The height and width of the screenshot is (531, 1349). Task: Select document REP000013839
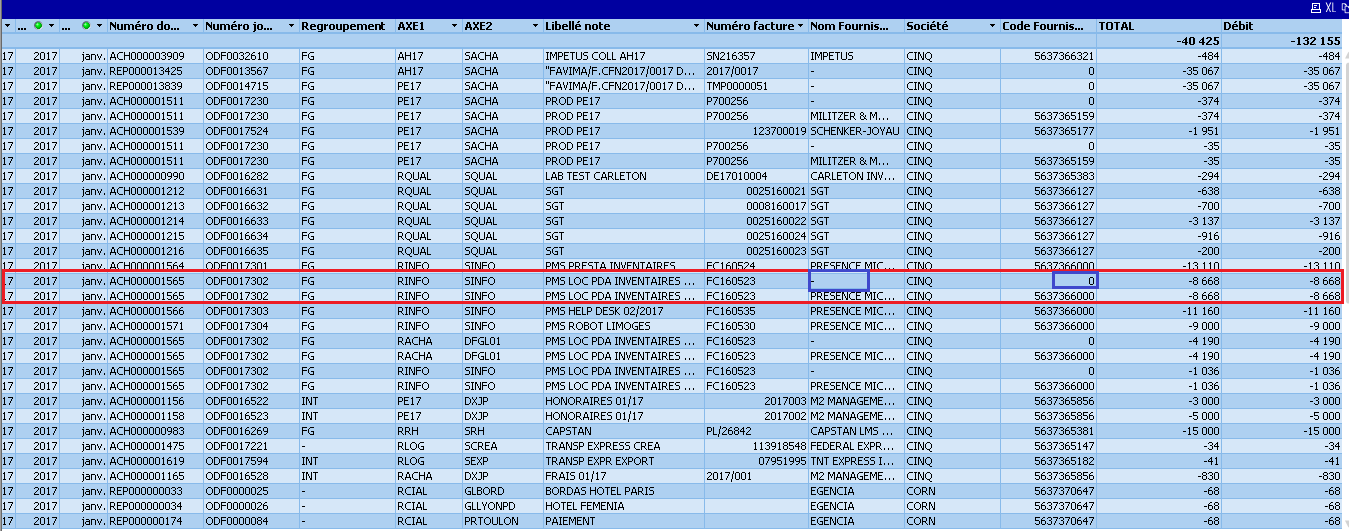146,86
